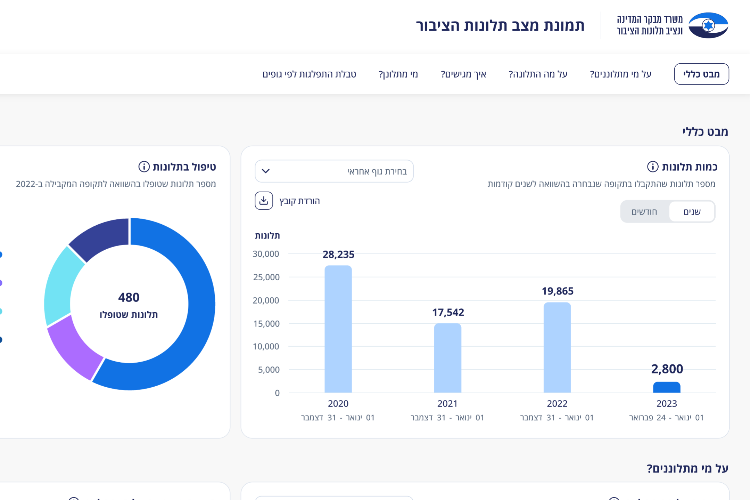
Task: Go to על מה התלונה? tab
Action: pyautogui.click(x=538, y=74)
